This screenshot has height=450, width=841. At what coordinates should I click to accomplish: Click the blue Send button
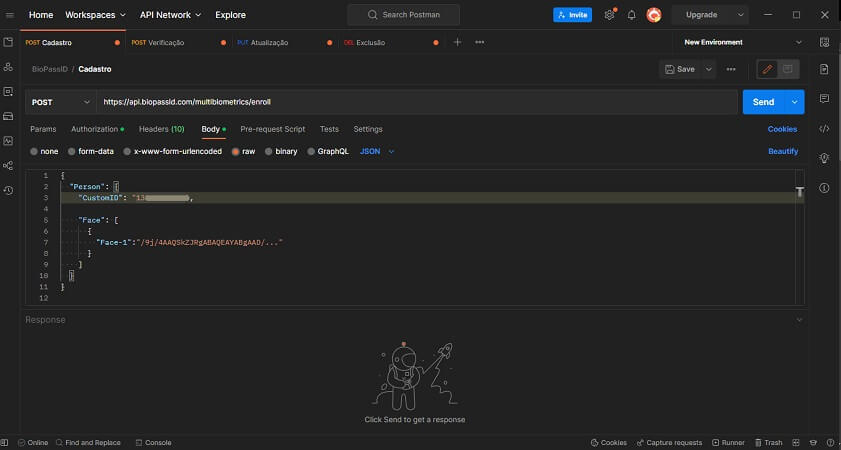pyautogui.click(x=763, y=102)
